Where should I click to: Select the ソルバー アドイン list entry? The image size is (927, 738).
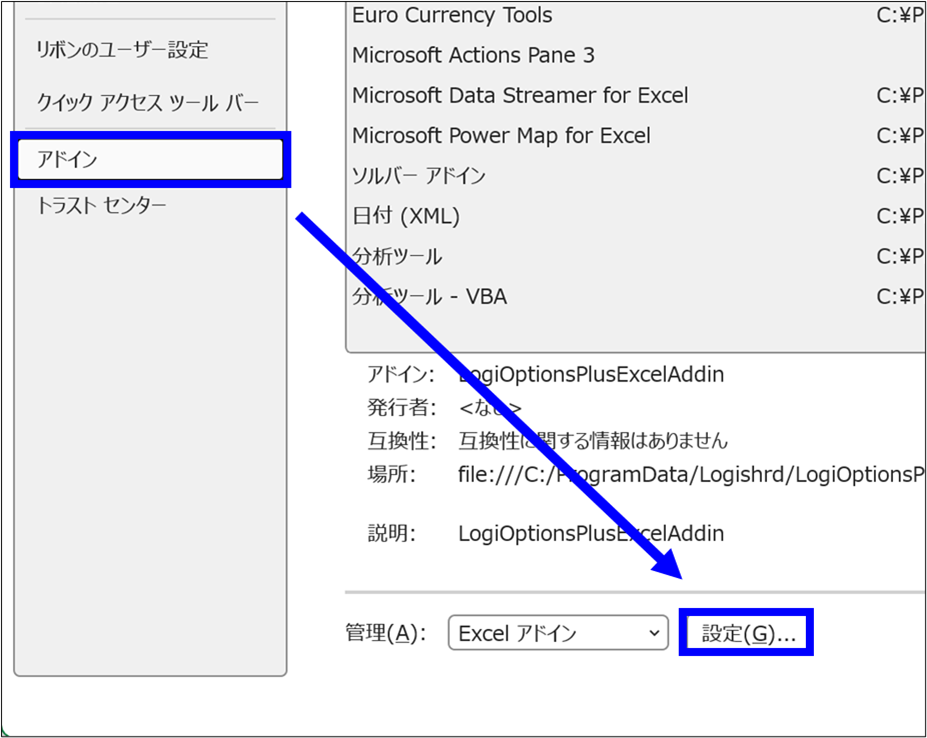[419, 176]
